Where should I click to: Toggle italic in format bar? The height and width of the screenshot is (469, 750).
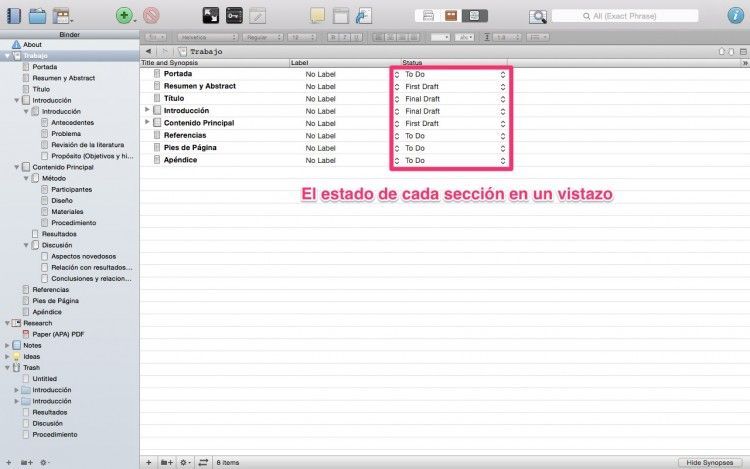(344, 37)
